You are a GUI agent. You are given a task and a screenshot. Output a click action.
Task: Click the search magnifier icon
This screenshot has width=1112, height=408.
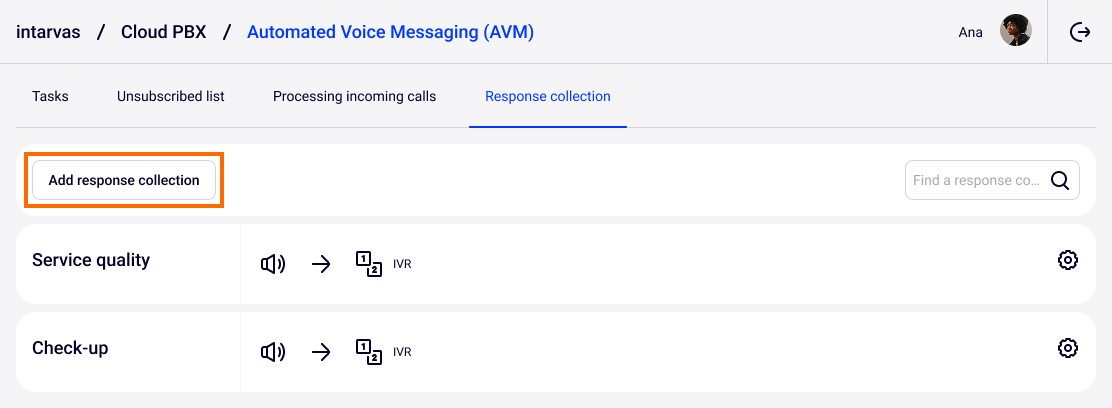[x=1060, y=181]
